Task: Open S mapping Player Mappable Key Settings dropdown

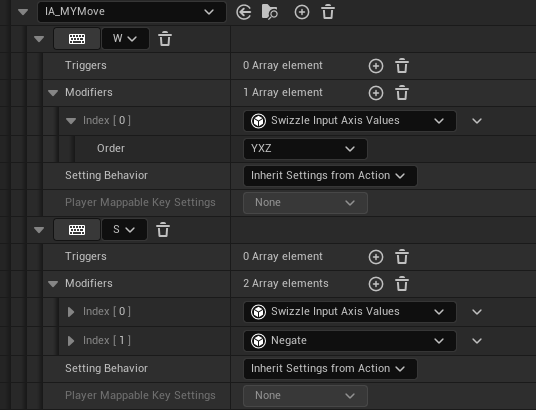Action: (305, 396)
